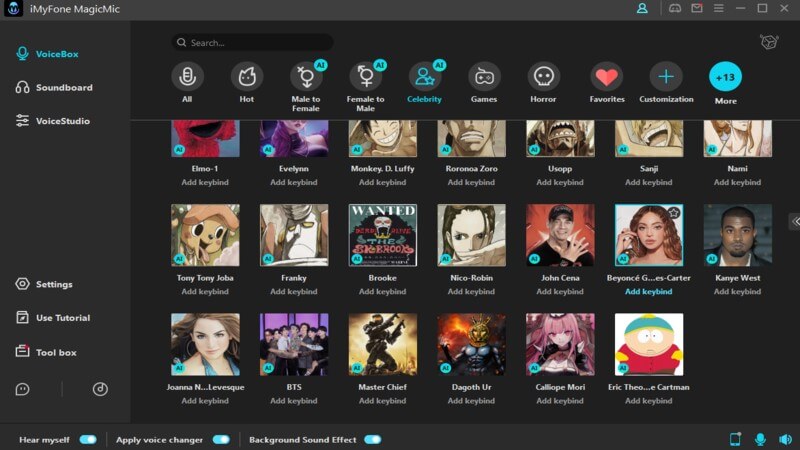Select the Dagoth Ur voice thumbnail
The image size is (800, 450).
point(471,344)
